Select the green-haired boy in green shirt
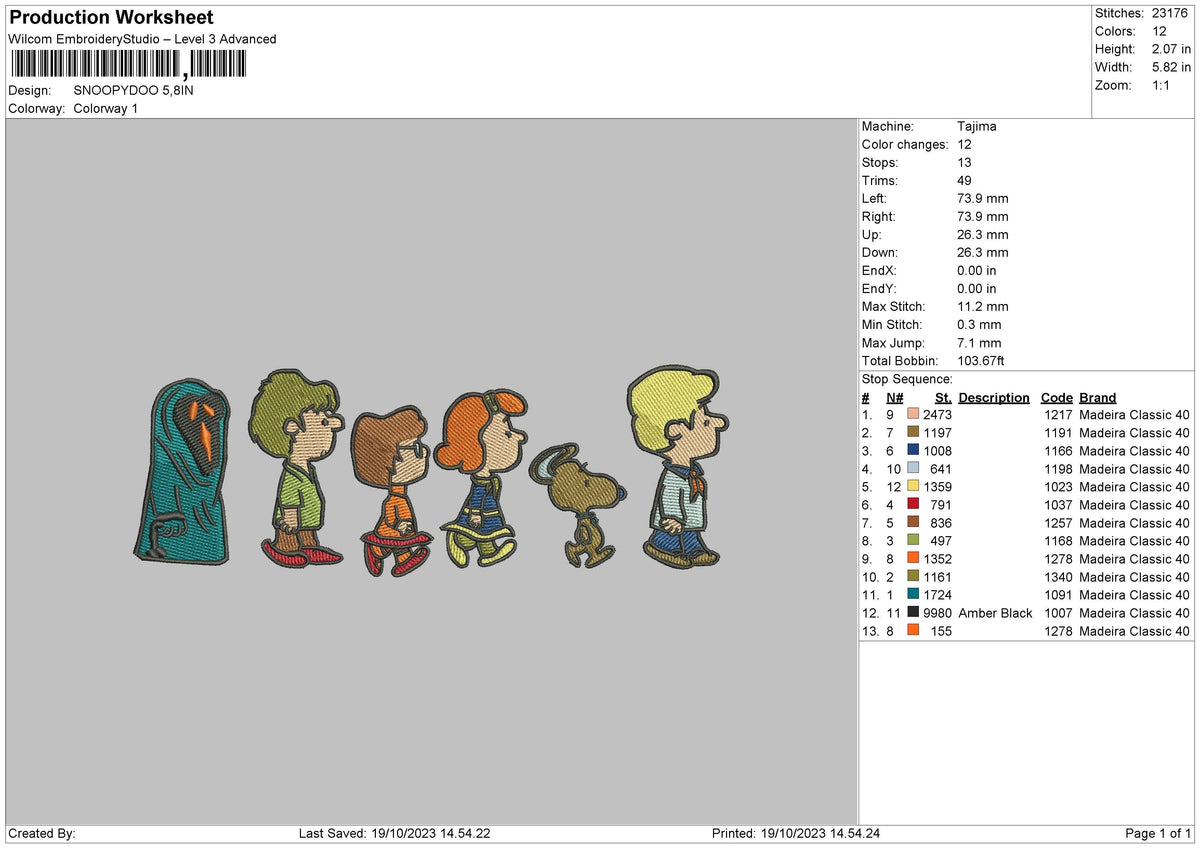 pos(297,469)
